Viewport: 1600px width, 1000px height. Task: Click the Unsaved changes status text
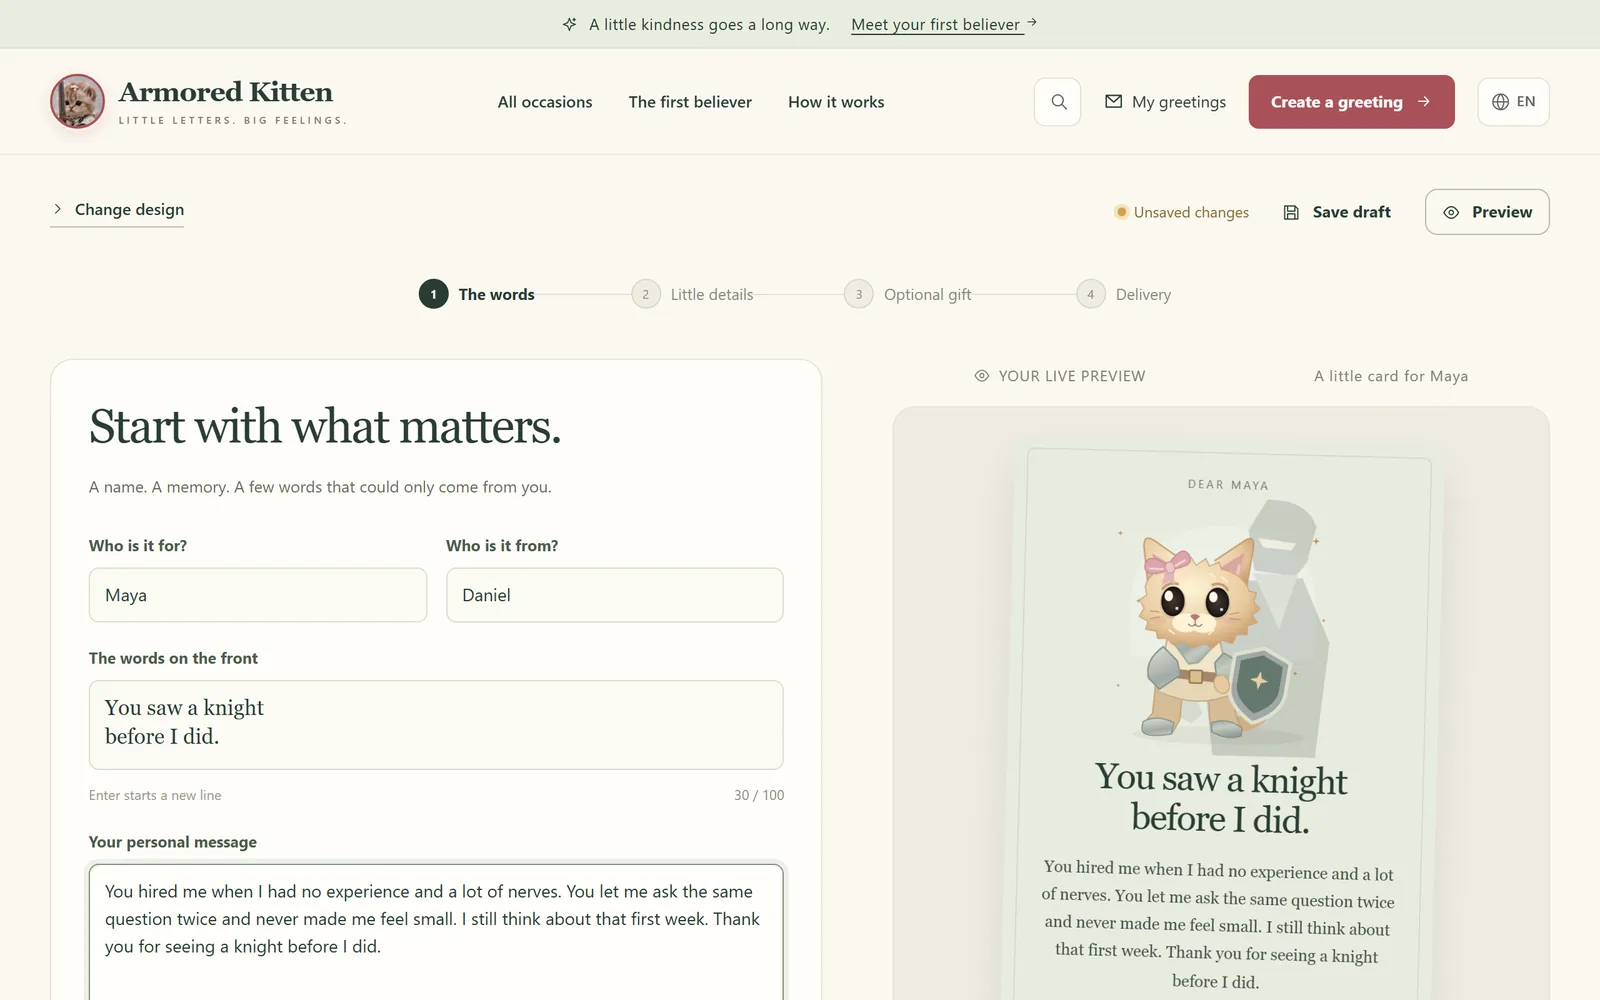point(1191,212)
